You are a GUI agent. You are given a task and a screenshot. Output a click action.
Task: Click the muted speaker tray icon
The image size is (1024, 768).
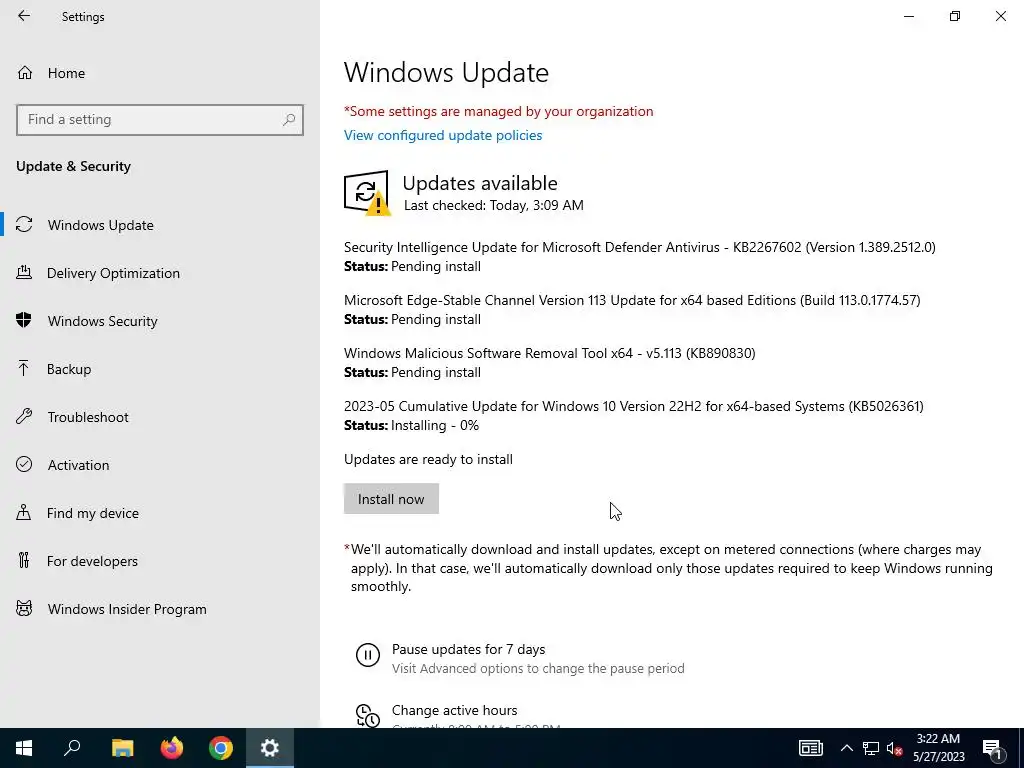(895, 748)
